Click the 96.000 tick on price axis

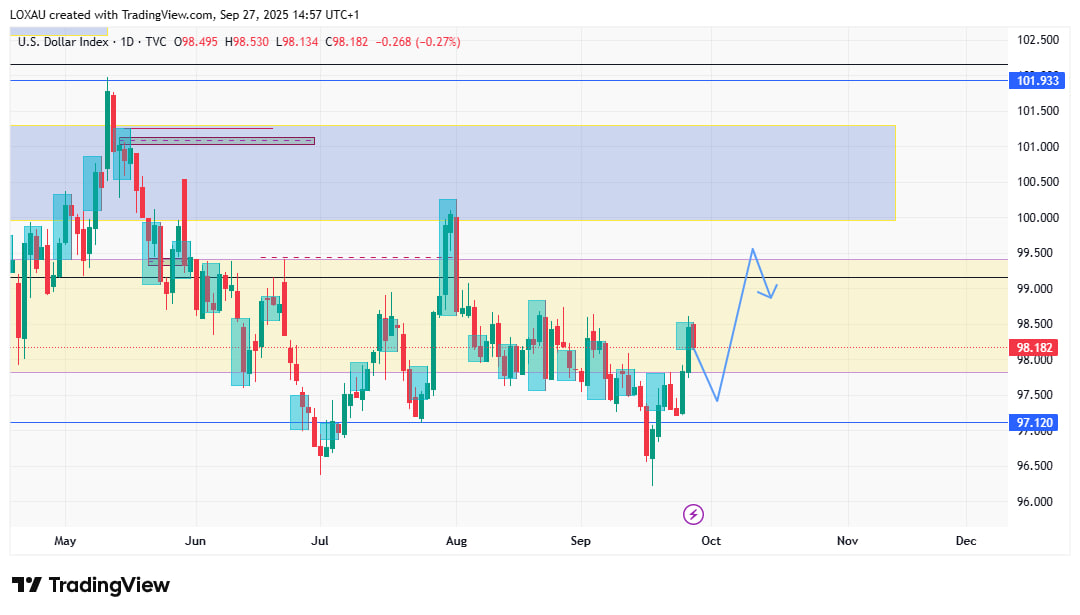click(1037, 502)
